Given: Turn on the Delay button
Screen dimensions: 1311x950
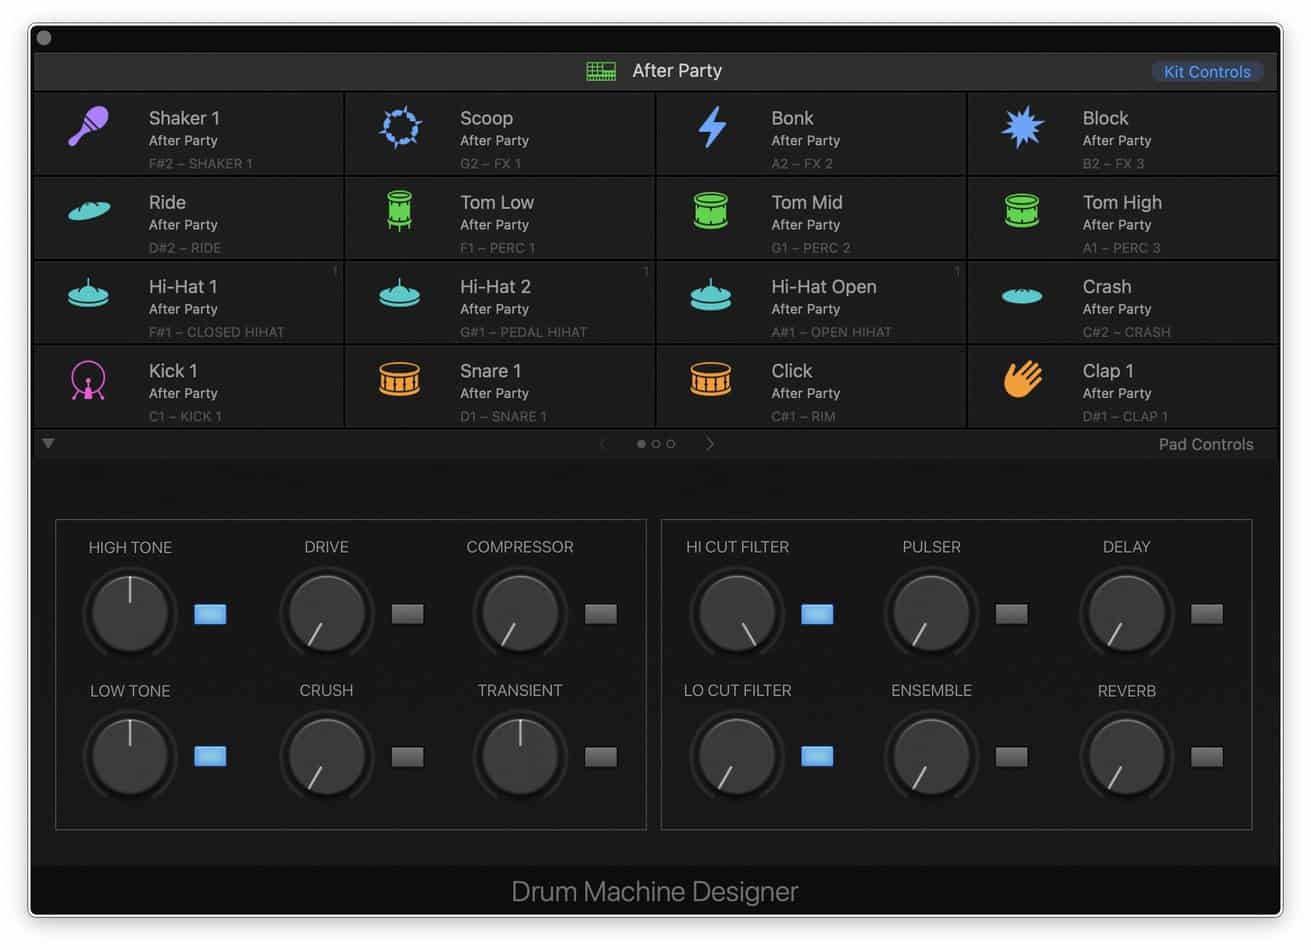Looking at the screenshot, I should 1207,614.
